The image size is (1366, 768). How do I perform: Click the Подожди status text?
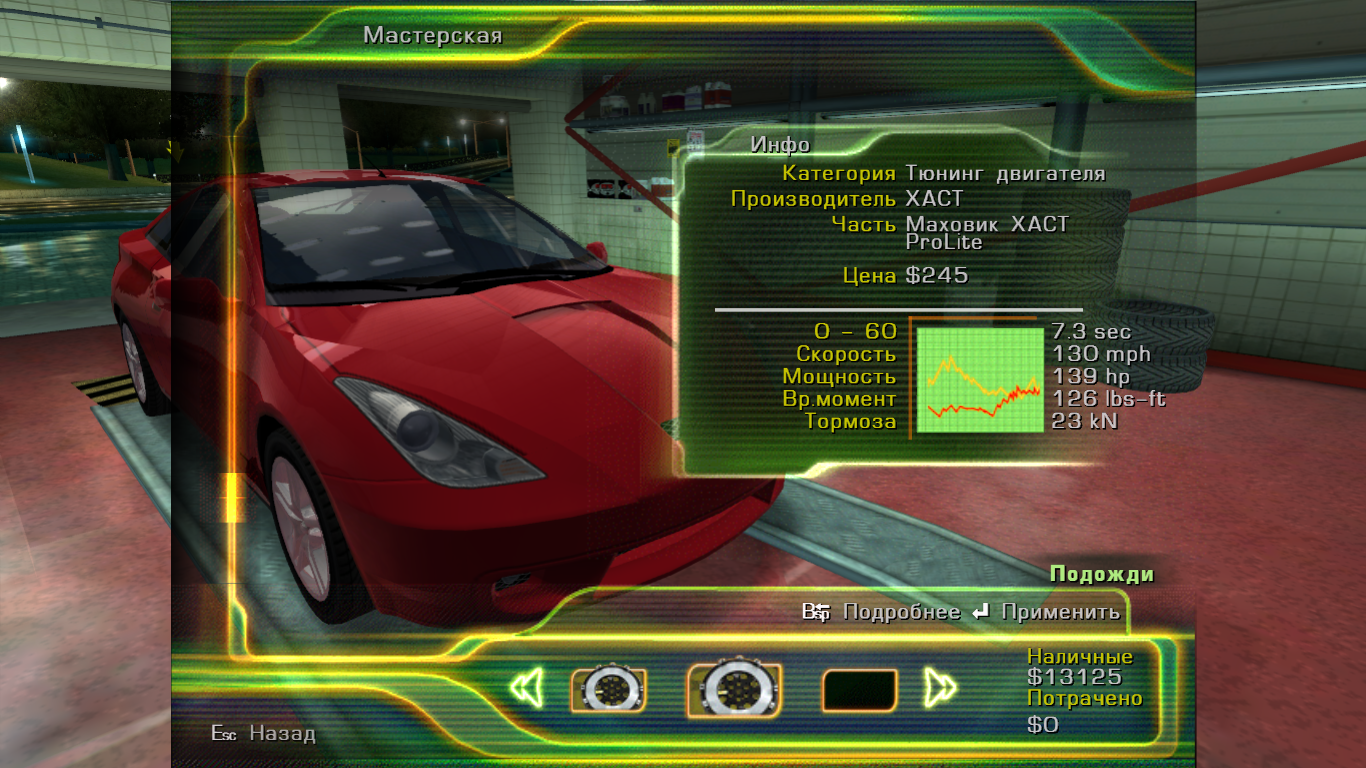coord(1102,574)
